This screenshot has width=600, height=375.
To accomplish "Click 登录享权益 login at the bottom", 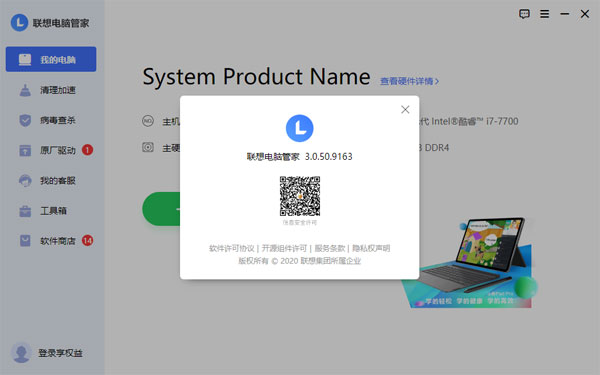I will point(60,353).
